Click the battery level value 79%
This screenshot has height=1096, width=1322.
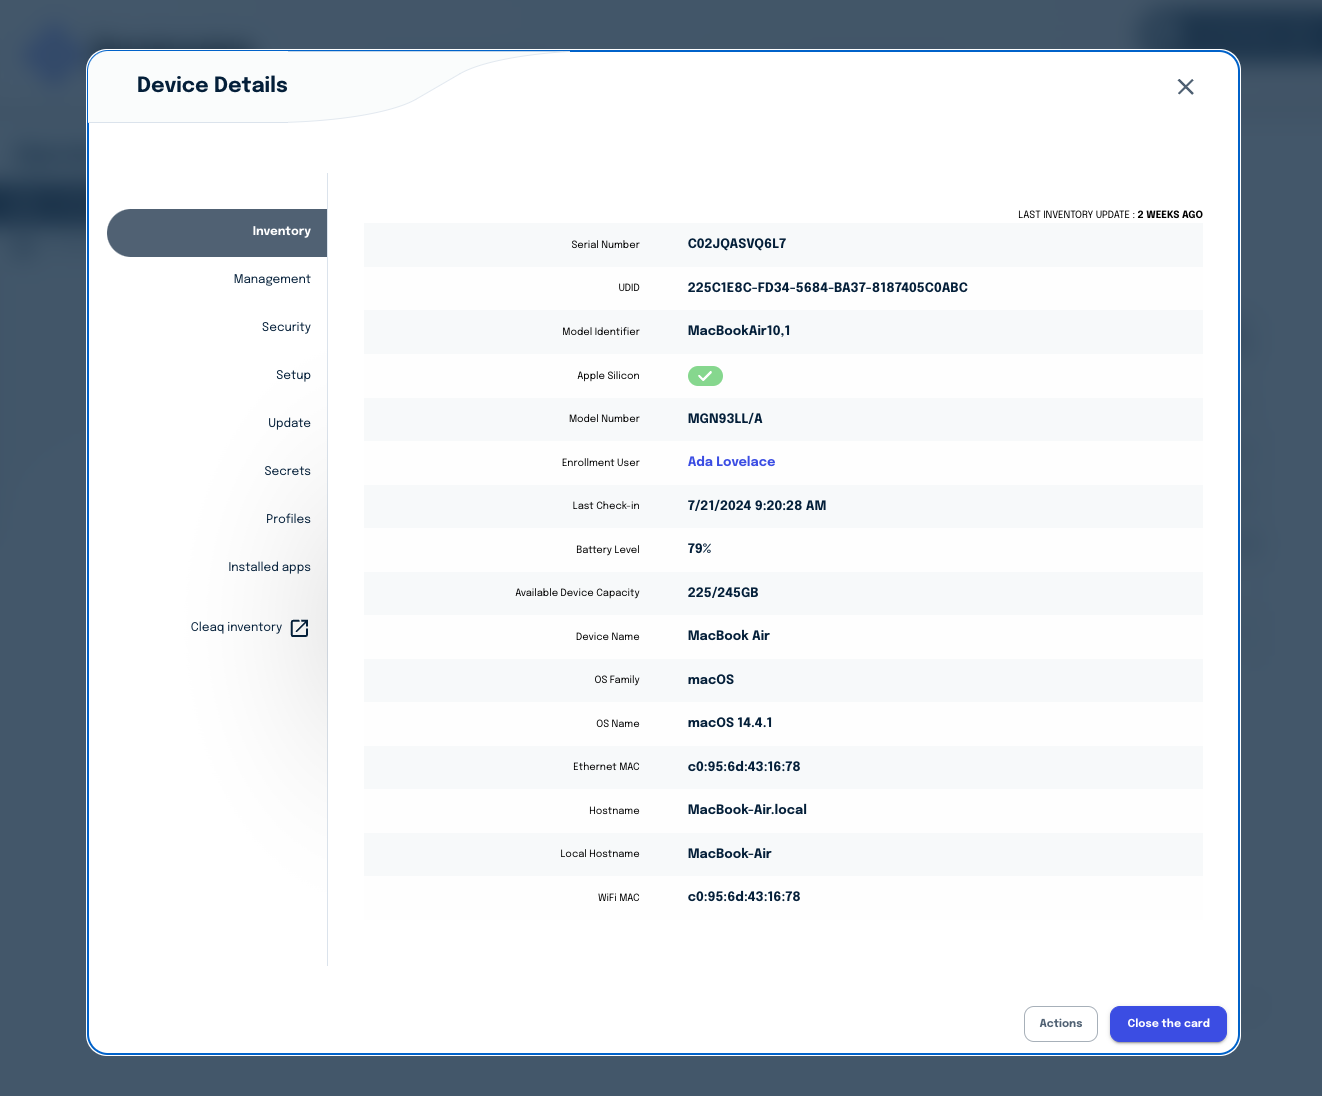(699, 549)
